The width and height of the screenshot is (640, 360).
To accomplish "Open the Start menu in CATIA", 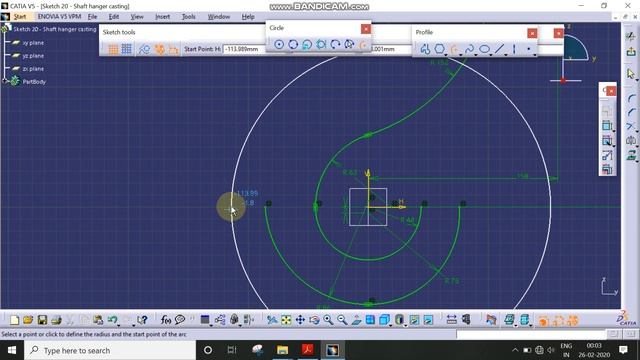I will (20, 17).
